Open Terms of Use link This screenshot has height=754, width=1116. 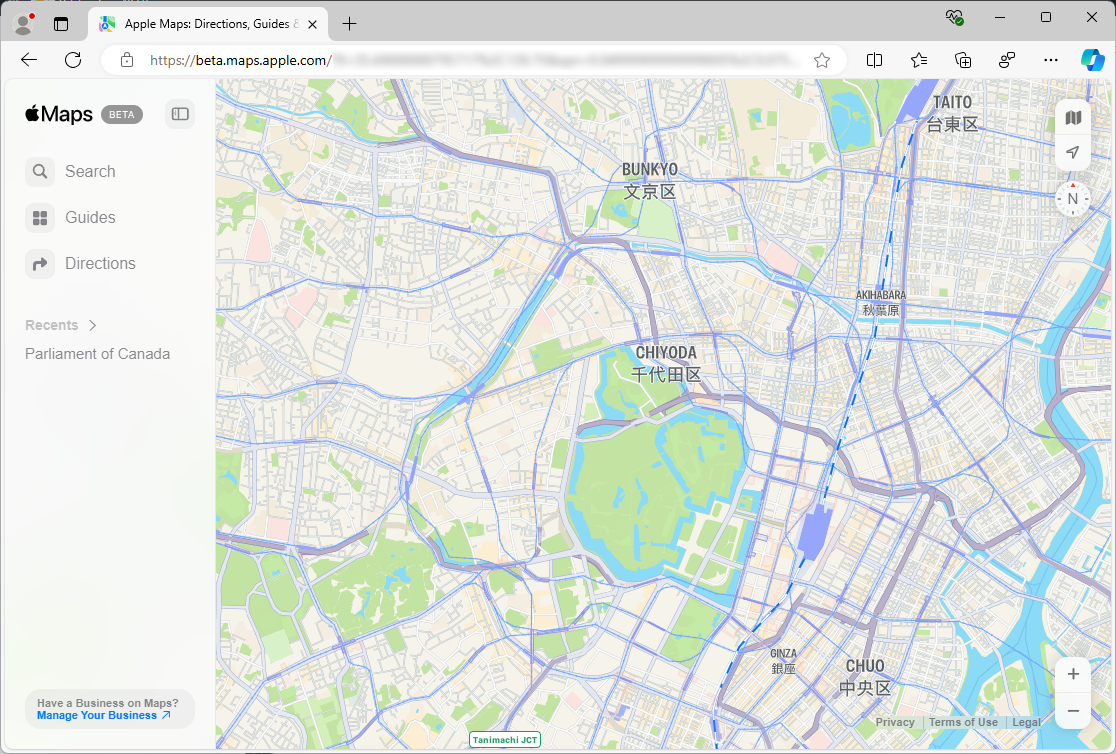(x=963, y=722)
